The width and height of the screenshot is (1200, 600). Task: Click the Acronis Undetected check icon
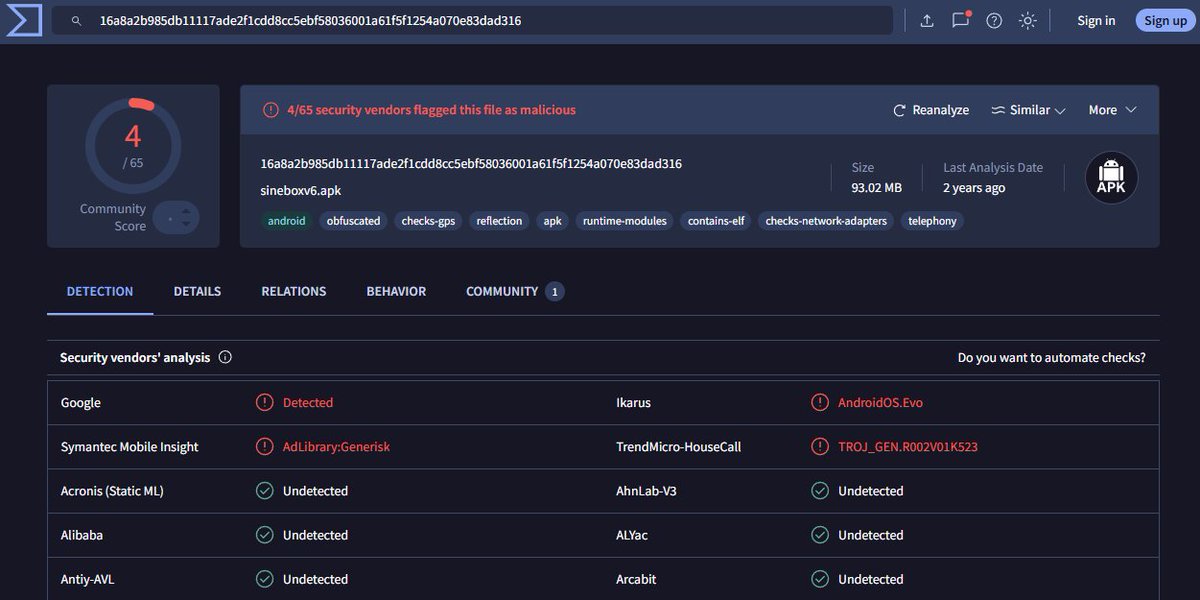tap(264, 491)
